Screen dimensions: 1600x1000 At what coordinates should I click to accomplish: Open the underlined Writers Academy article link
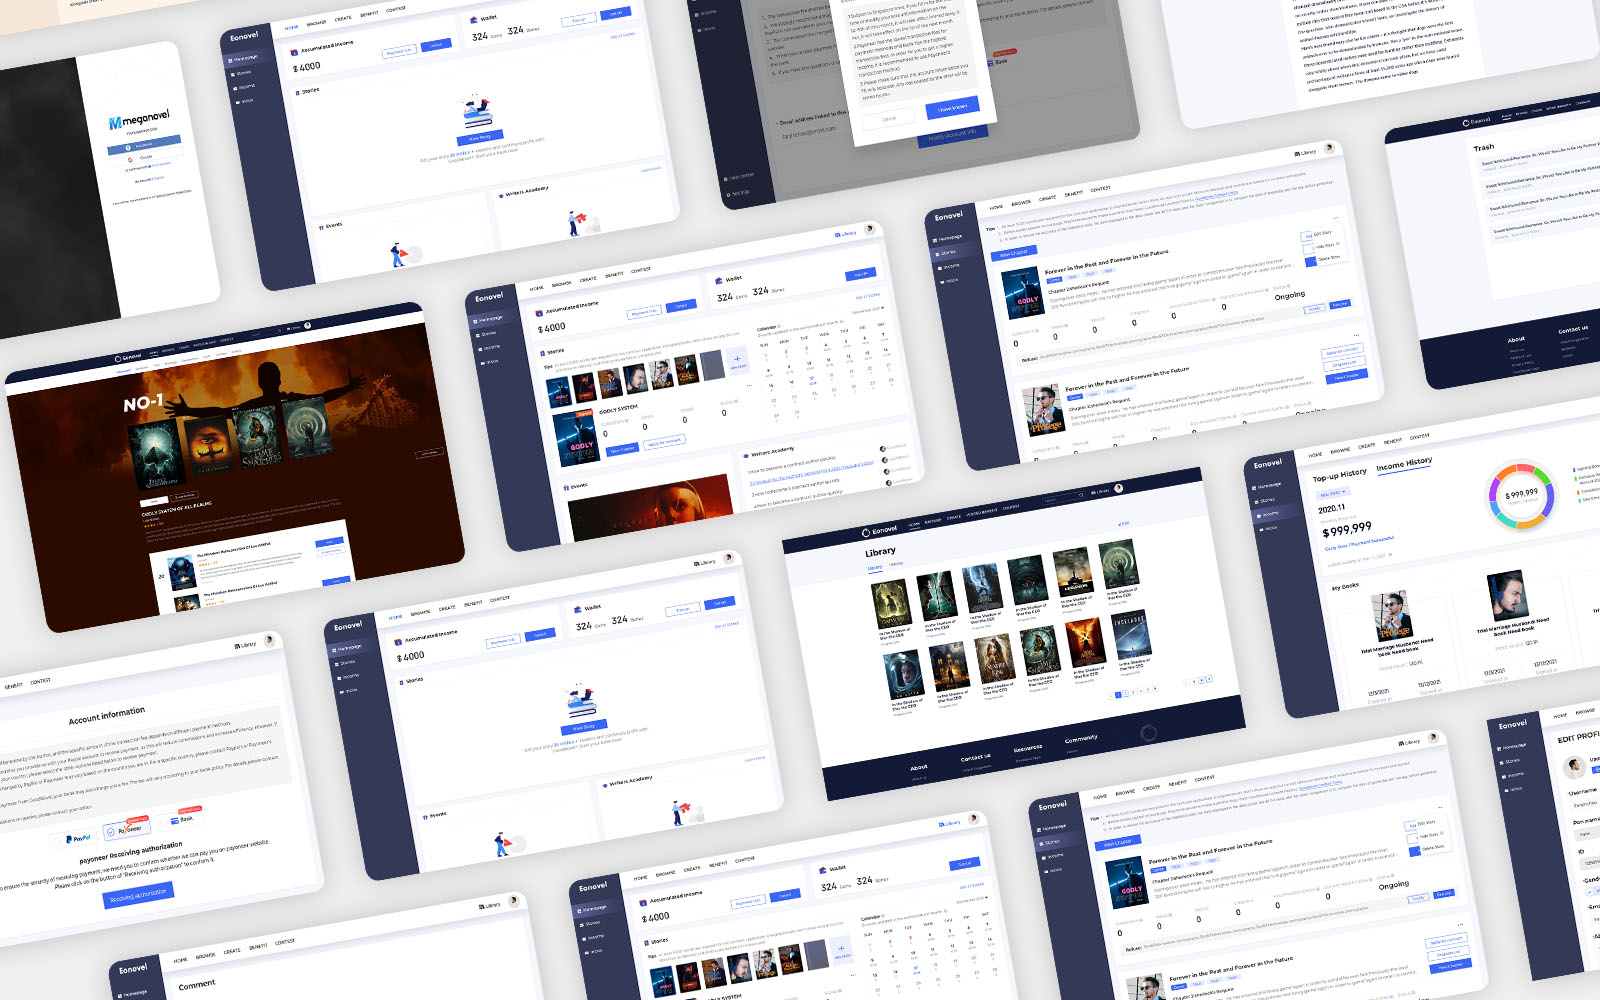(x=812, y=473)
